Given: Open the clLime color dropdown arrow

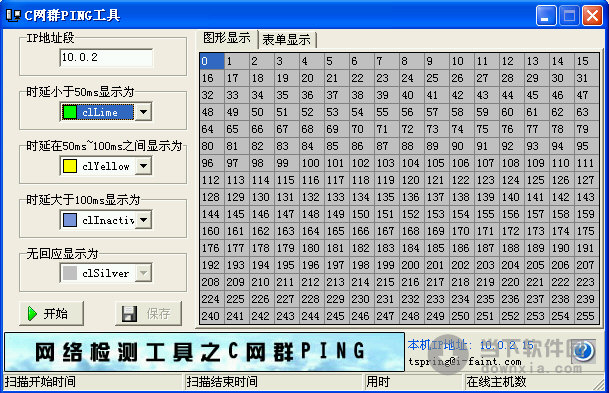Looking at the screenshot, I should pos(143,112).
